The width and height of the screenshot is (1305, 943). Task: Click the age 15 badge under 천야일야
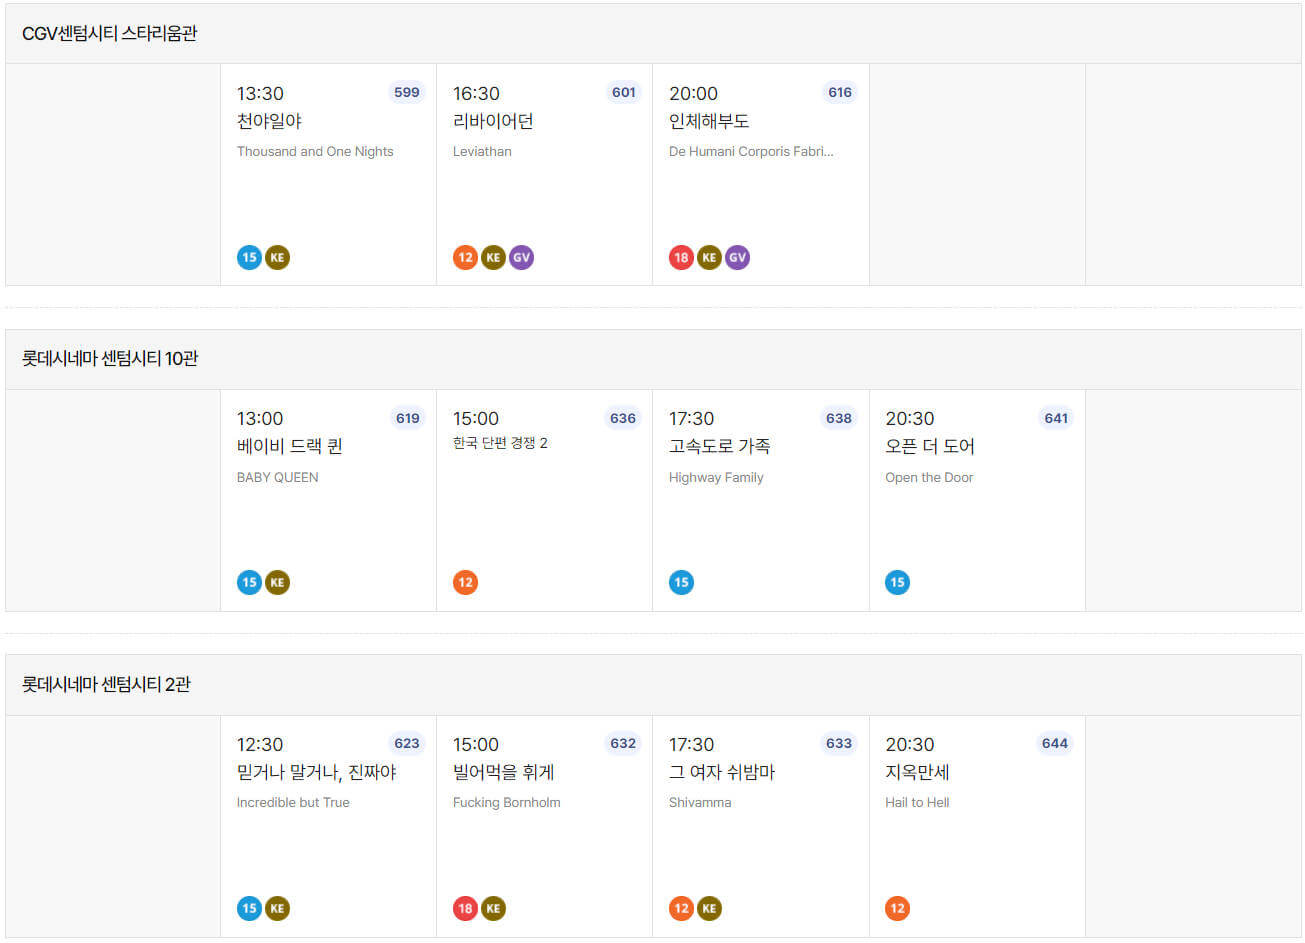pos(249,257)
